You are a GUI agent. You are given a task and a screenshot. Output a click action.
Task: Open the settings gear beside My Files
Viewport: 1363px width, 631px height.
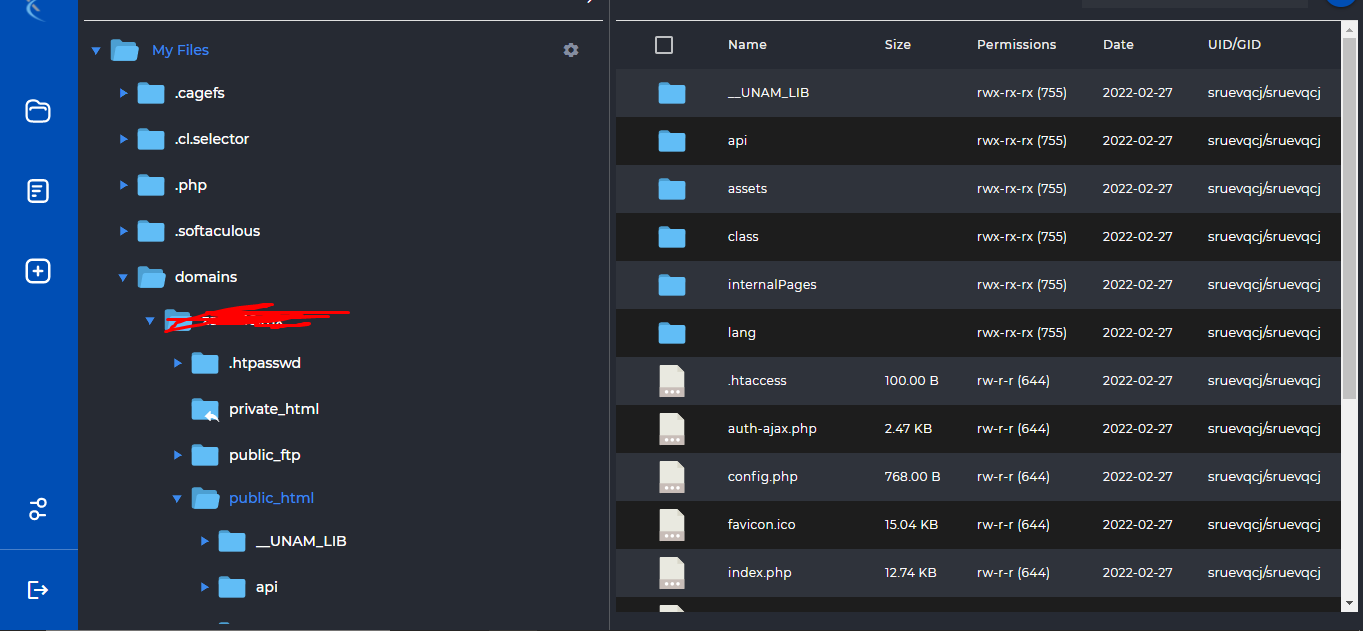pyautogui.click(x=570, y=50)
